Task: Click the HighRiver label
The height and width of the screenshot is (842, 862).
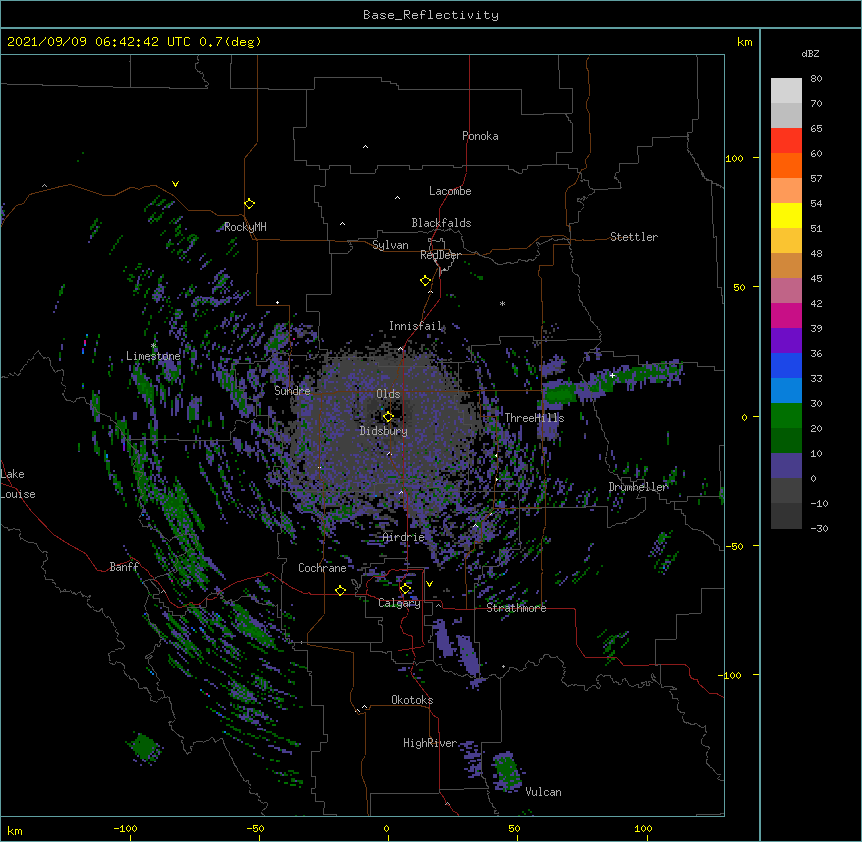Action: [x=430, y=743]
